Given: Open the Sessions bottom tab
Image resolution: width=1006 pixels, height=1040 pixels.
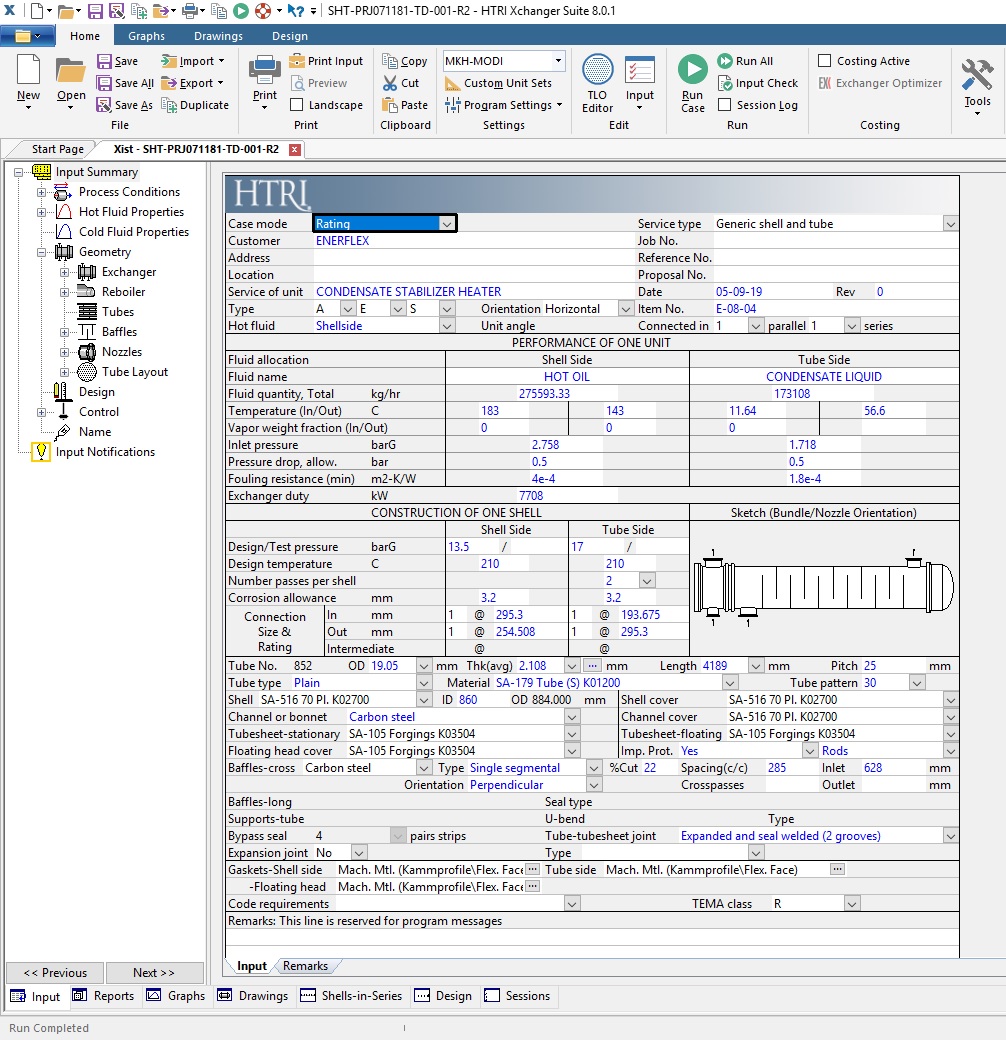Looking at the screenshot, I should (x=519, y=995).
